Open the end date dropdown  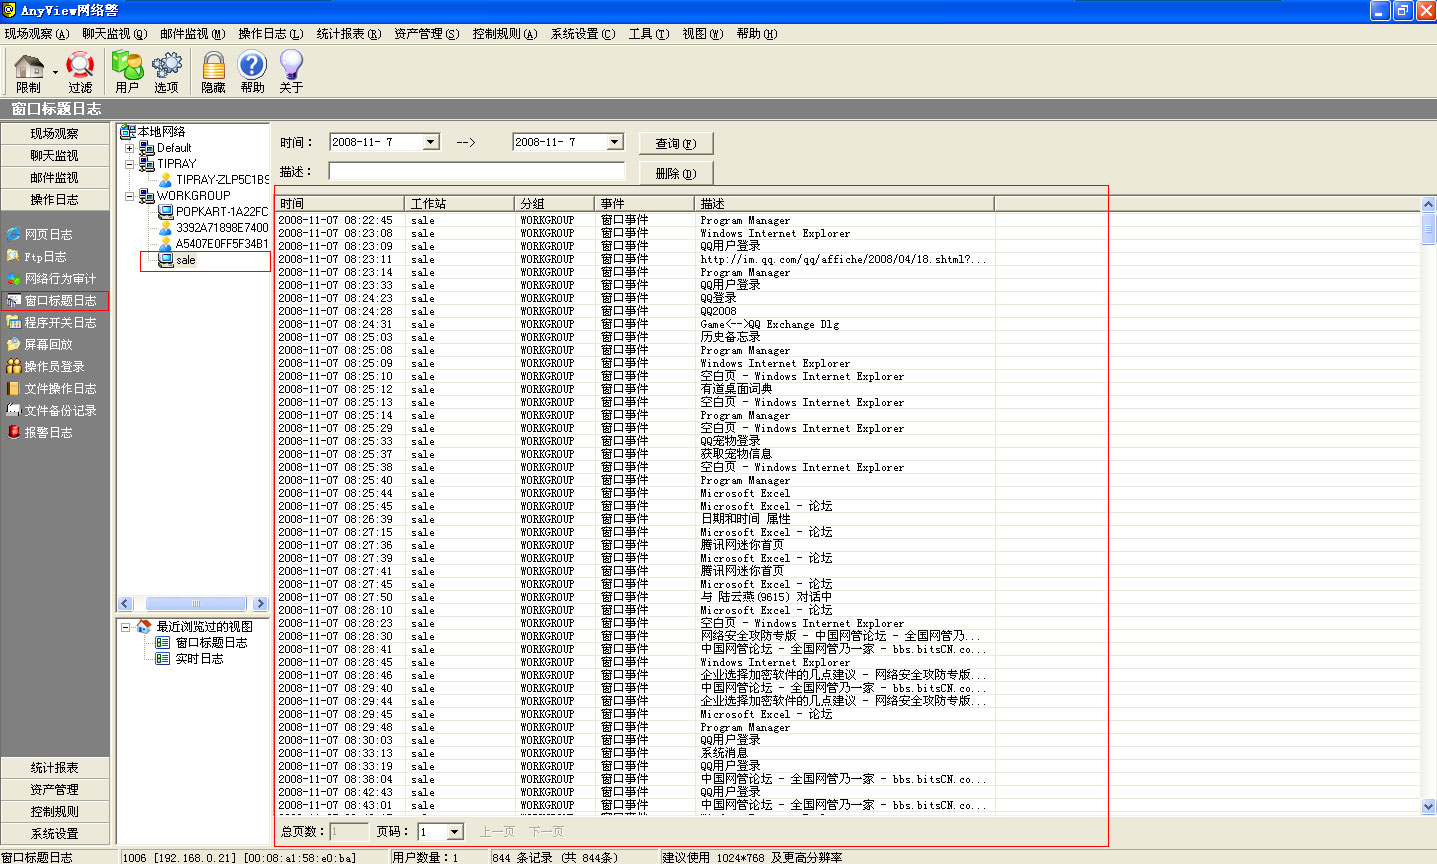(x=615, y=142)
